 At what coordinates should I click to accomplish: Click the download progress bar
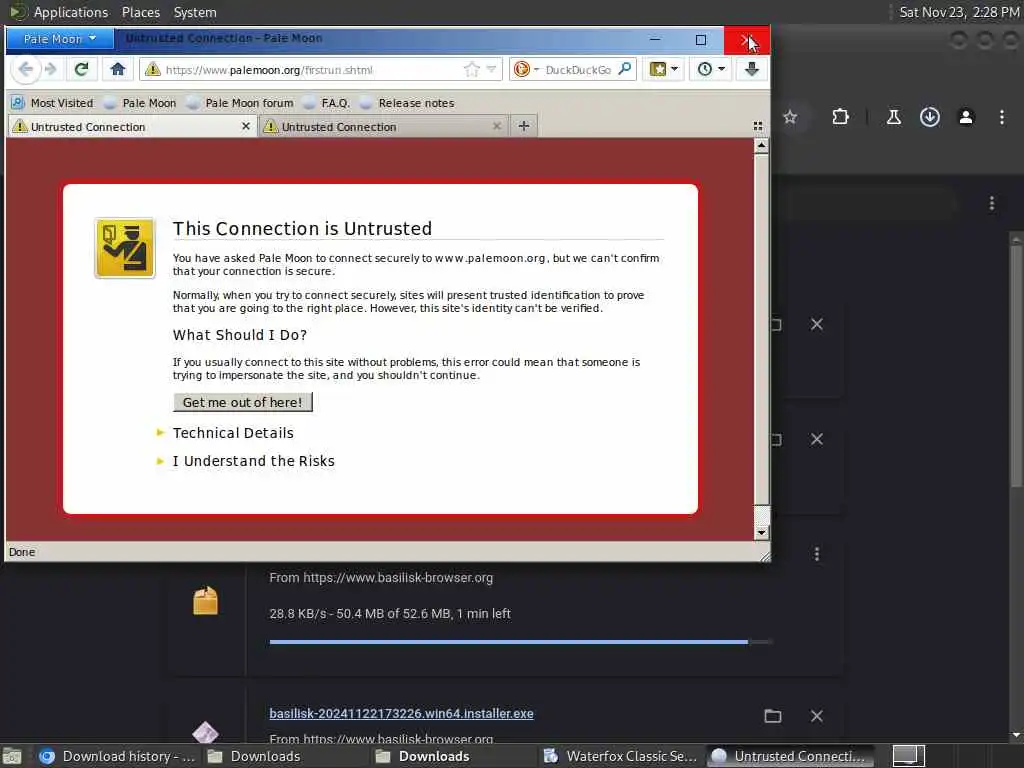[x=520, y=642]
